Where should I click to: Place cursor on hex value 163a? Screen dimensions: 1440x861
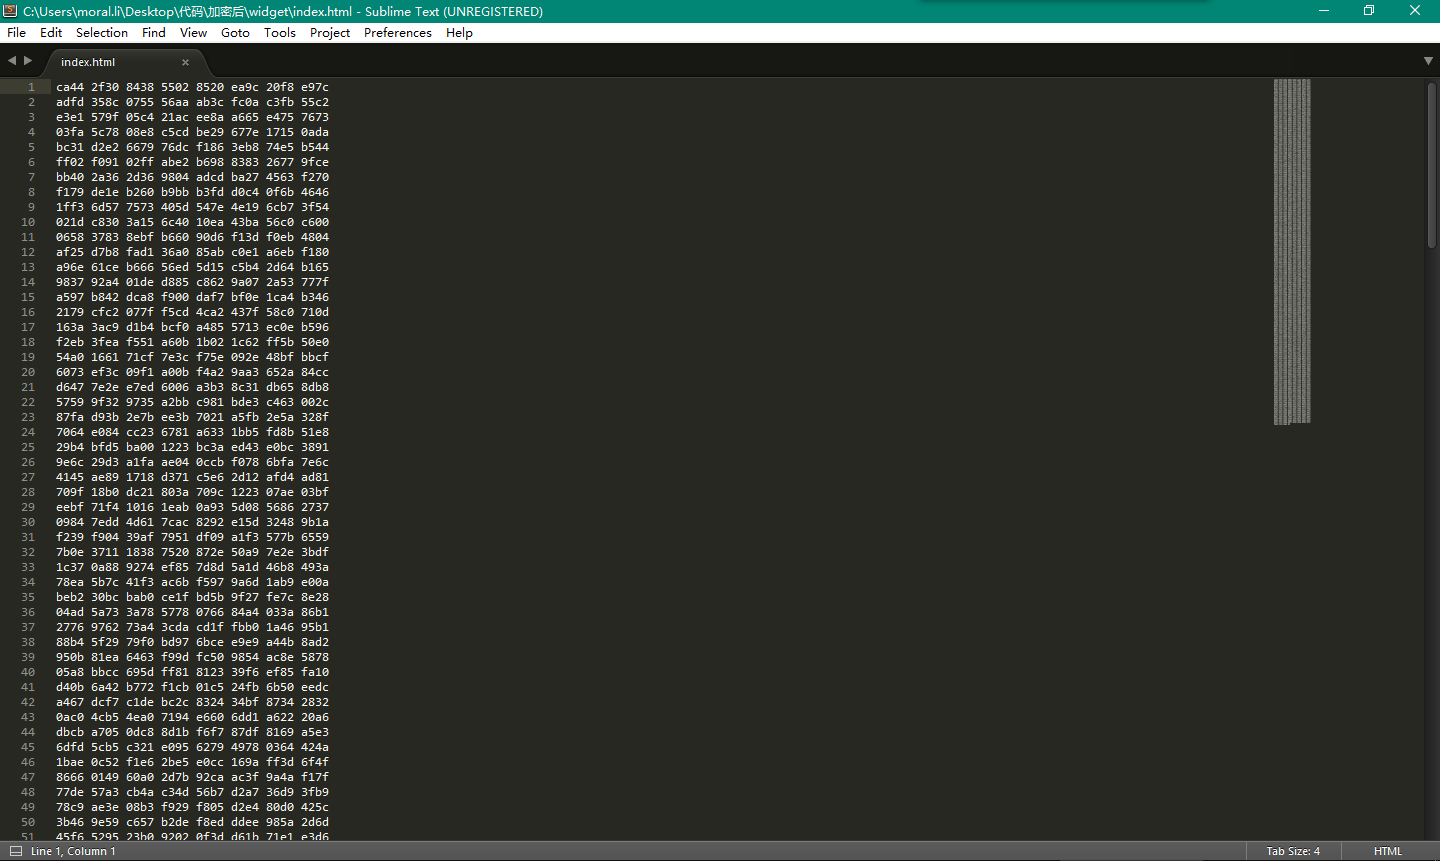pyautogui.click(x=70, y=327)
